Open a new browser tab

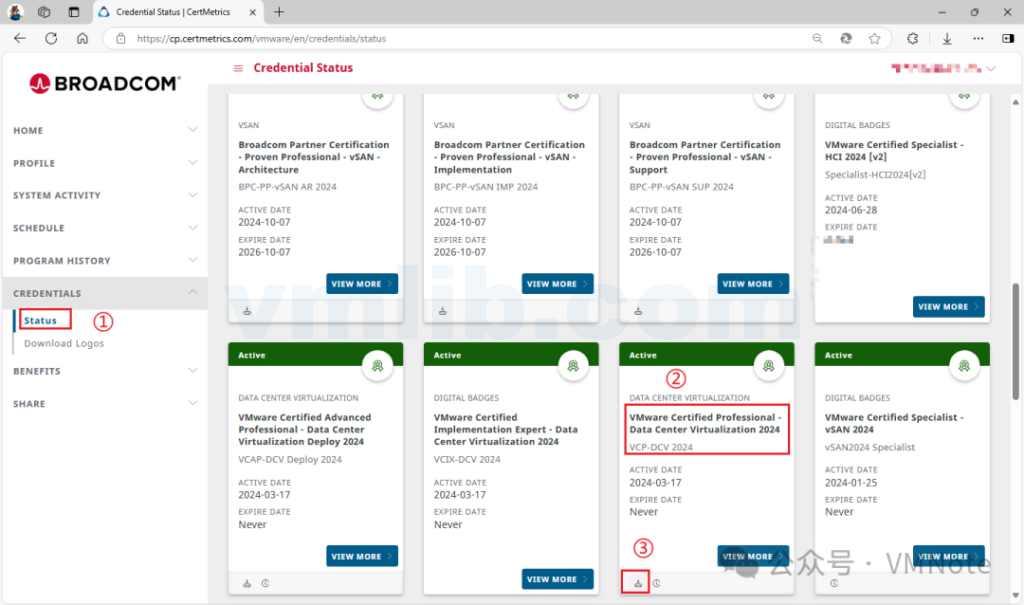point(279,12)
